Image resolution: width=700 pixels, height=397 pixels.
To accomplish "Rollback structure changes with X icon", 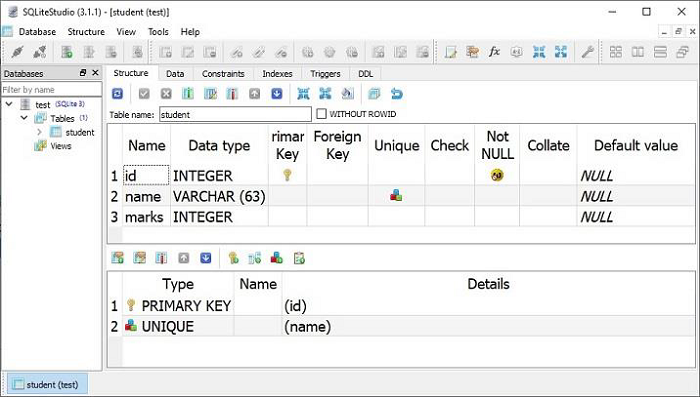I will coord(166,93).
